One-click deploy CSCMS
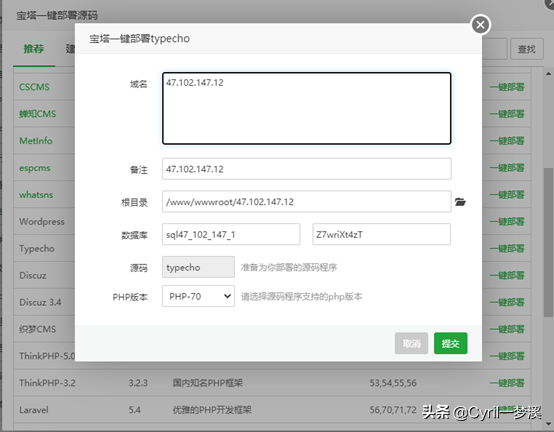 click(x=507, y=87)
